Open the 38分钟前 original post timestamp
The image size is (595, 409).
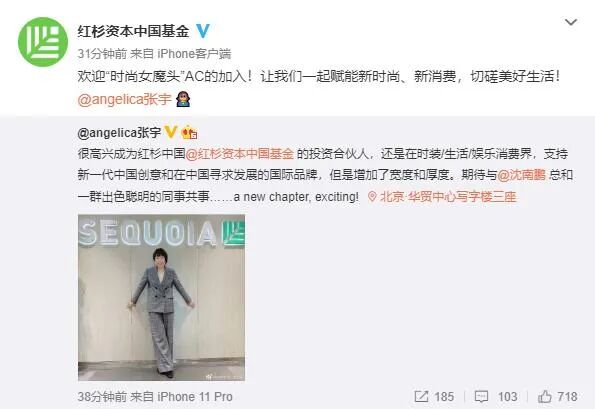(102, 397)
